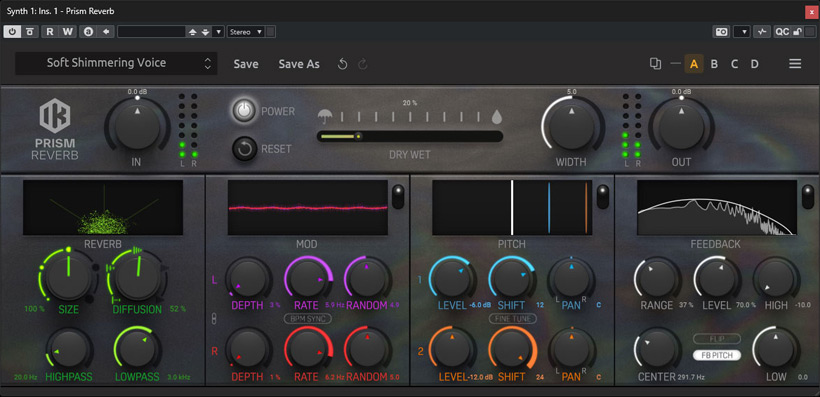Toggle the FINE TUNE button
The width and height of the screenshot is (820, 397).
point(512,318)
